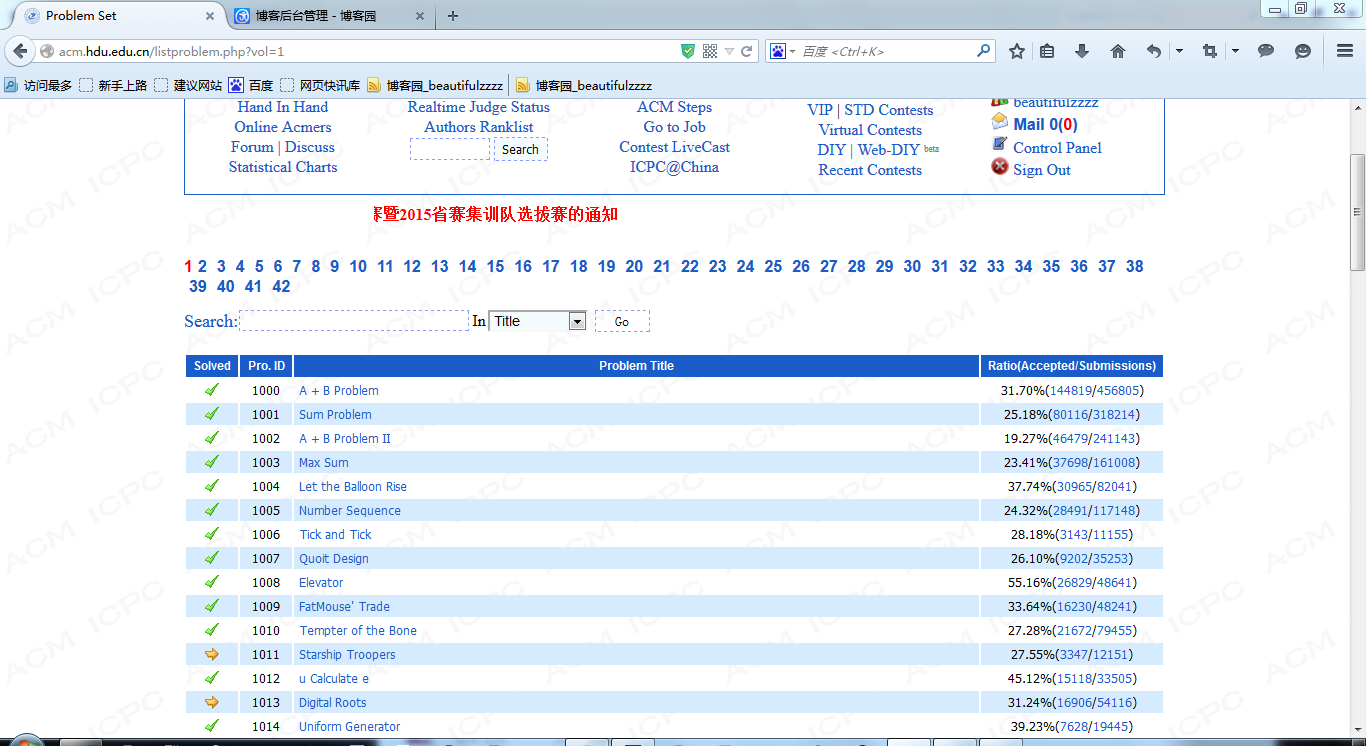Click the undo arrow toolbar icon
Screen dimensions: 1366x746
pos(1154,51)
